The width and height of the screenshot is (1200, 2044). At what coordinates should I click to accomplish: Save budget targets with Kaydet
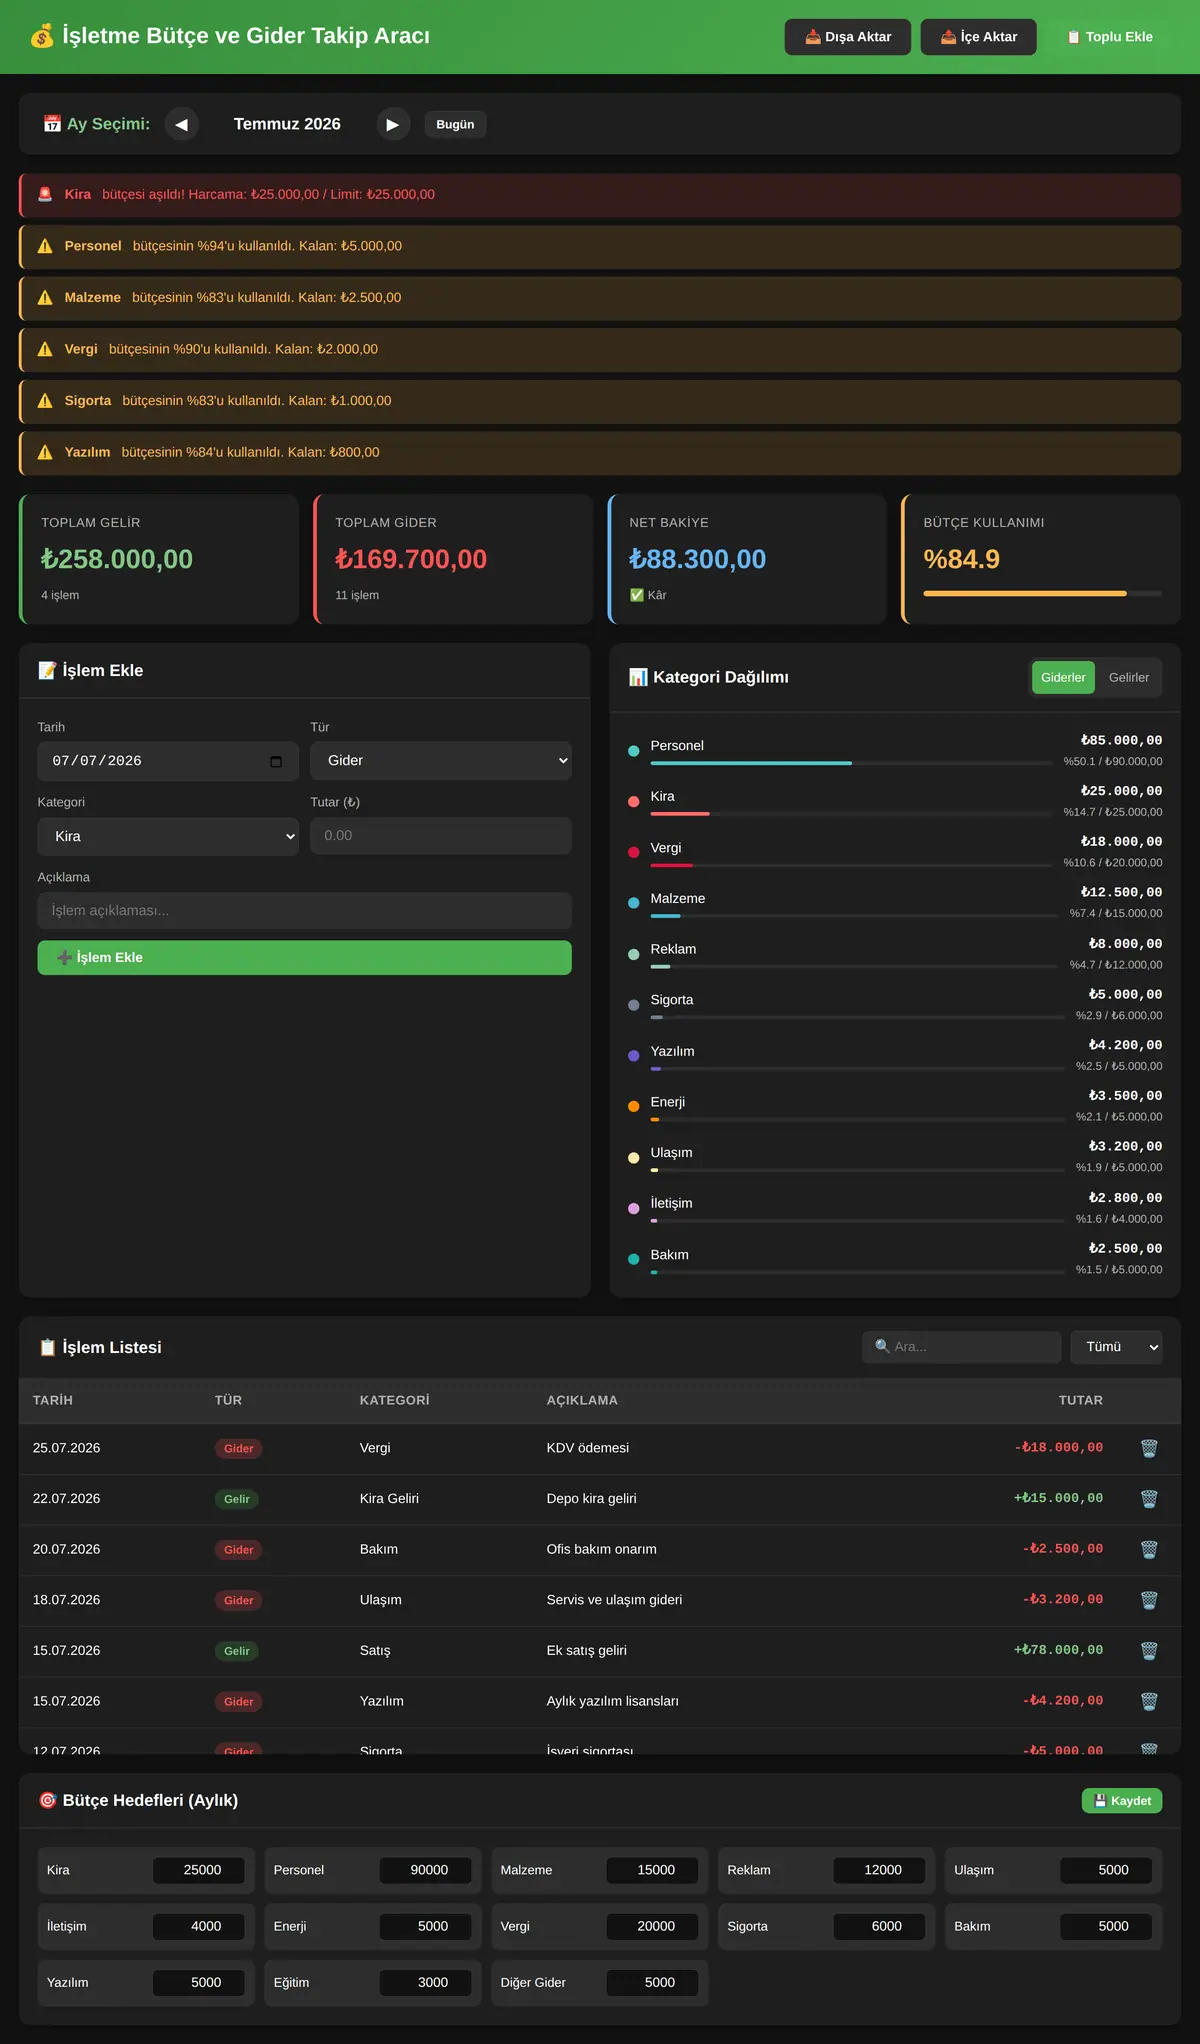point(1122,1801)
